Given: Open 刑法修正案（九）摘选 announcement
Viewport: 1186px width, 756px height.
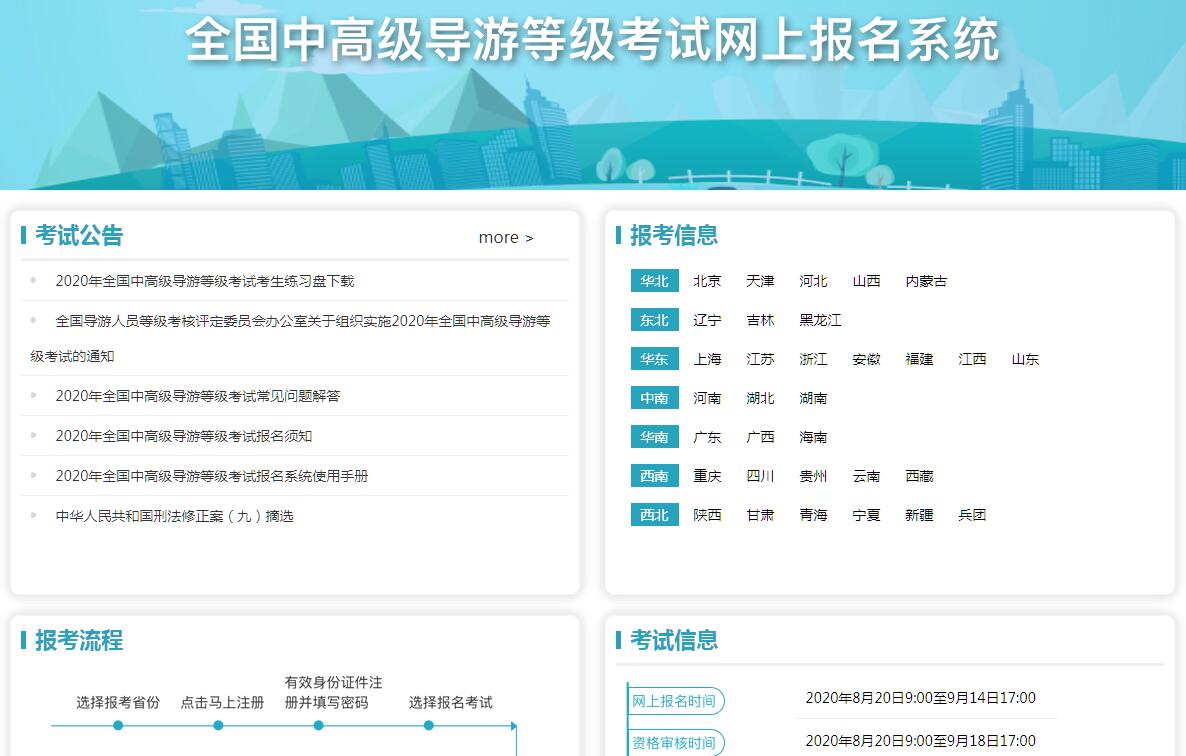Looking at the screenshot, I should click(175, 516).
